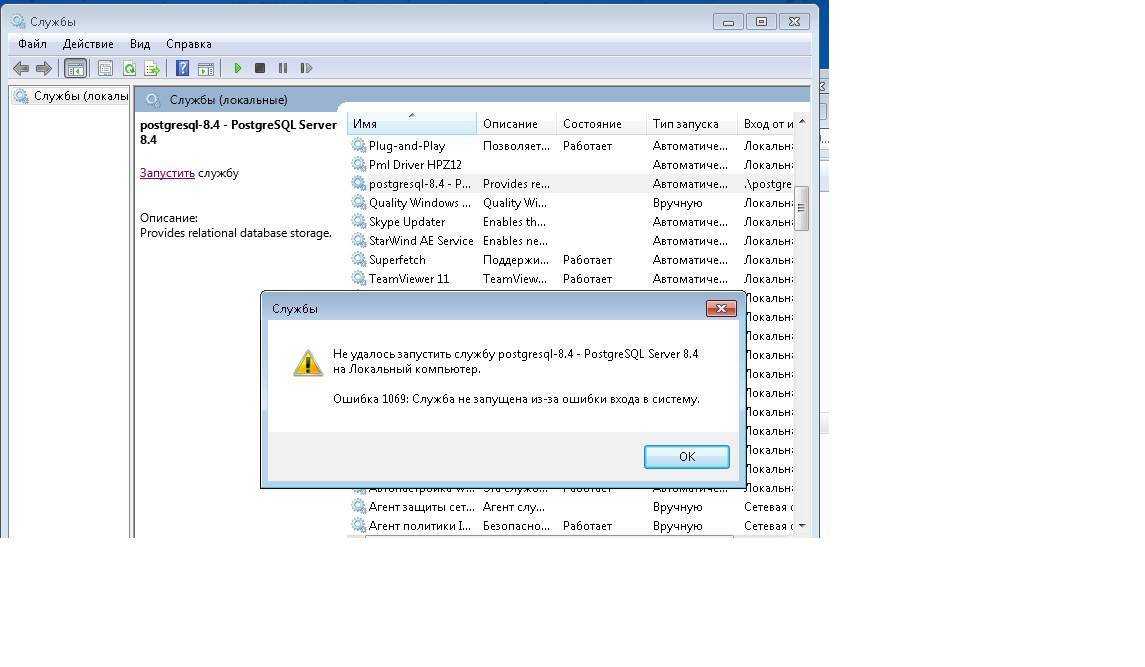Select the TeamViewer 11 service row
1145x667 pixels.
point(572,279)
